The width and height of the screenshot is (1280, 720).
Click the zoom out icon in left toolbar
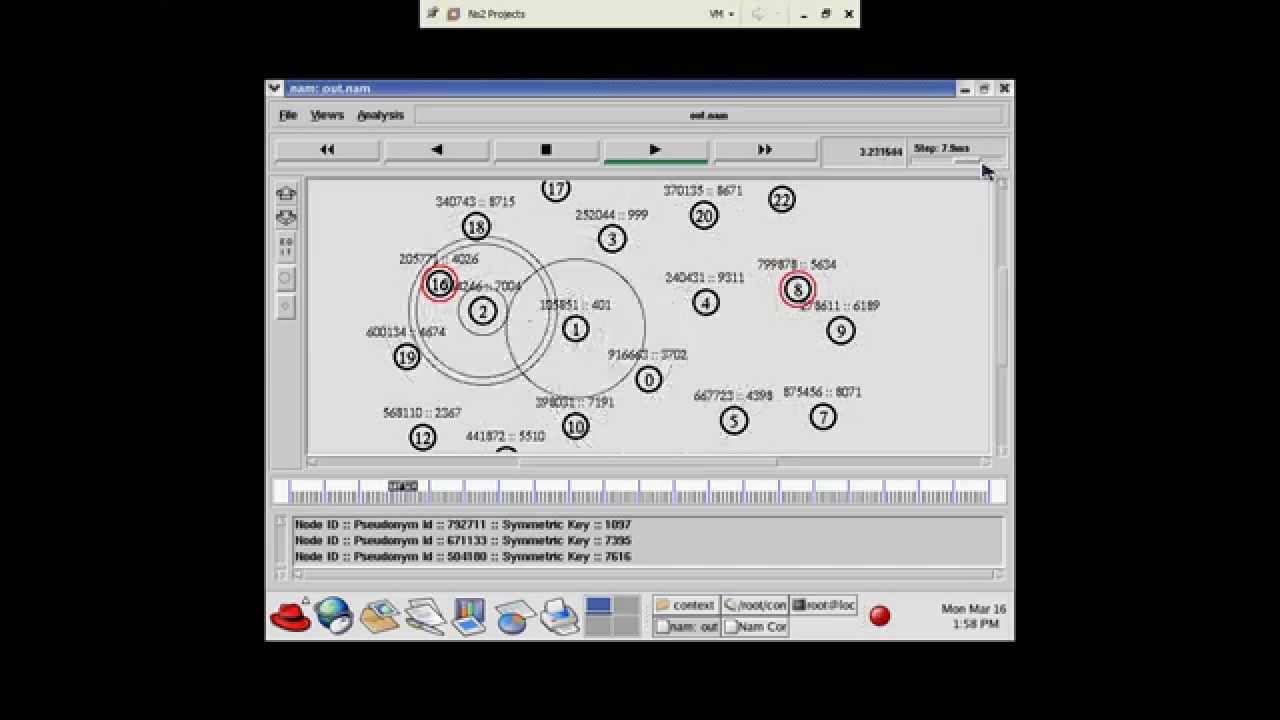click(286, 217)
